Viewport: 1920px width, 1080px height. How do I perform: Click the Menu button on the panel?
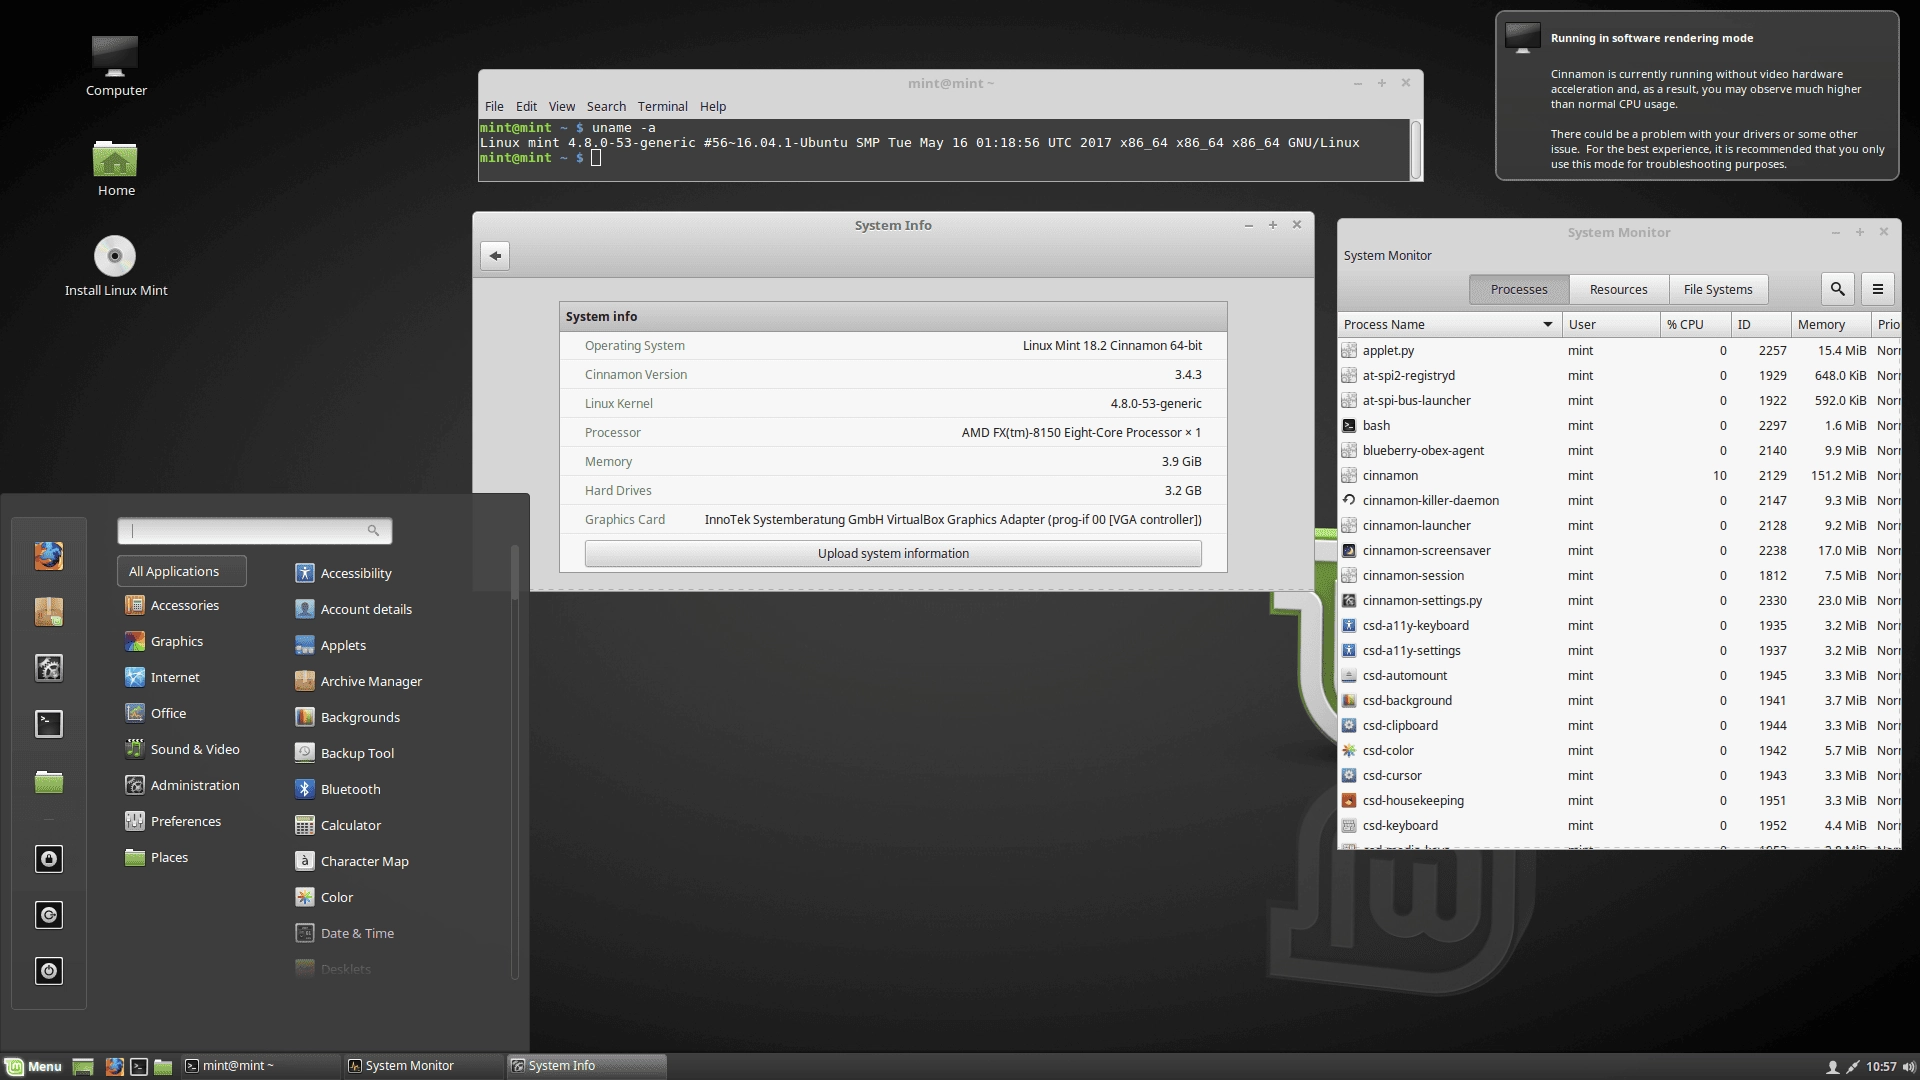tap(34, 1067)
